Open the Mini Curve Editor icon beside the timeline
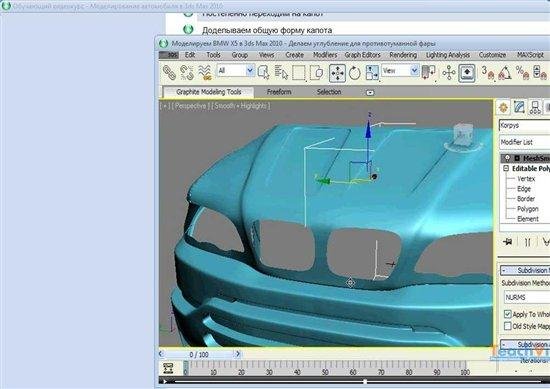 point(168,369)
